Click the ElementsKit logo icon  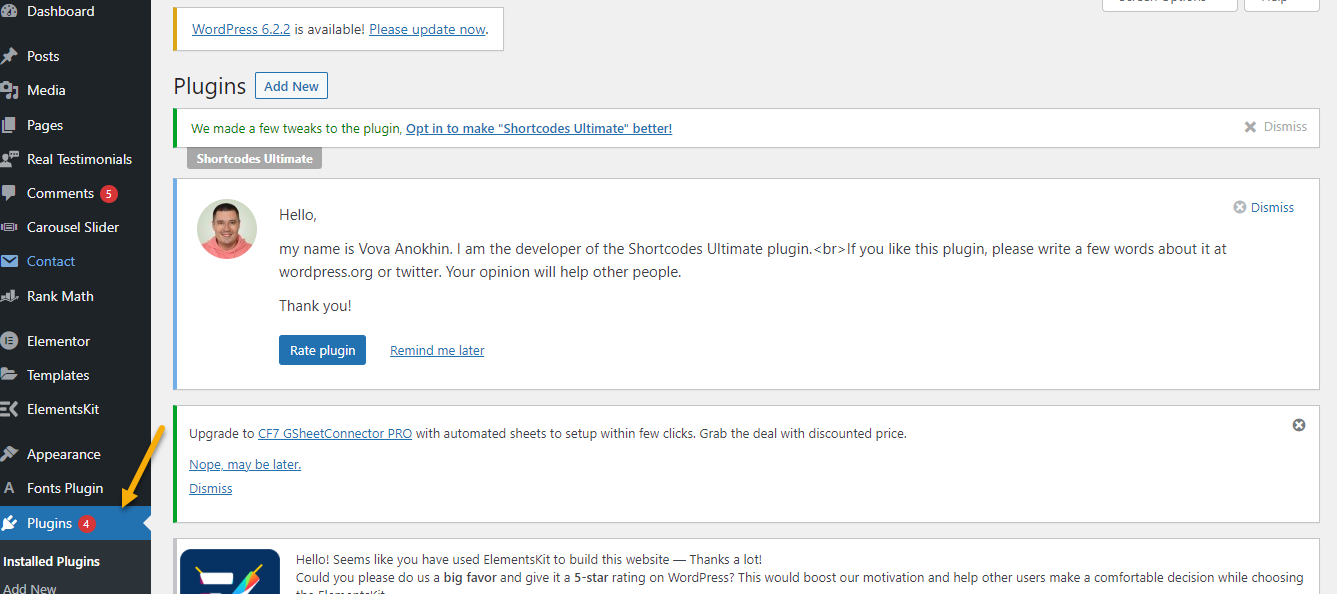tap(9, 409)
